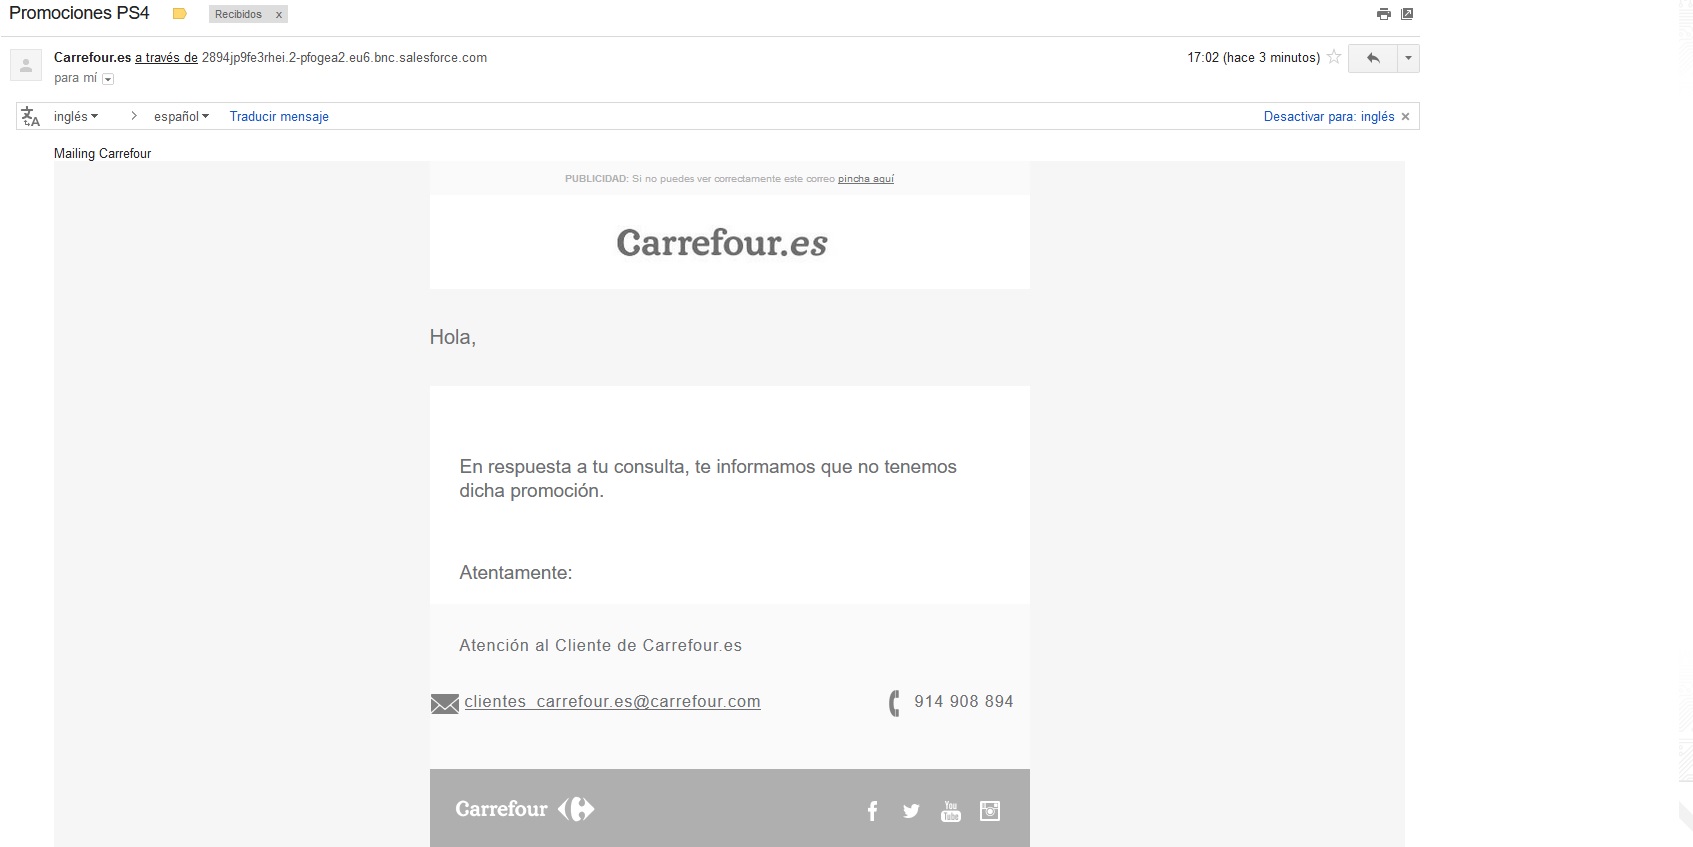Click 'Desactivar para: inglés' link
The height and width of the screenshot is (847, 1693).
pos(1329,117)
